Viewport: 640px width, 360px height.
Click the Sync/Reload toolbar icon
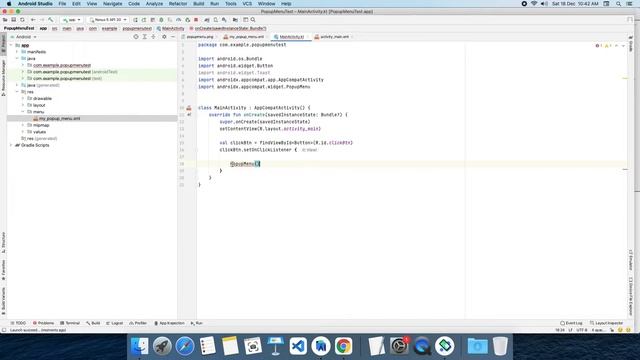22,20
